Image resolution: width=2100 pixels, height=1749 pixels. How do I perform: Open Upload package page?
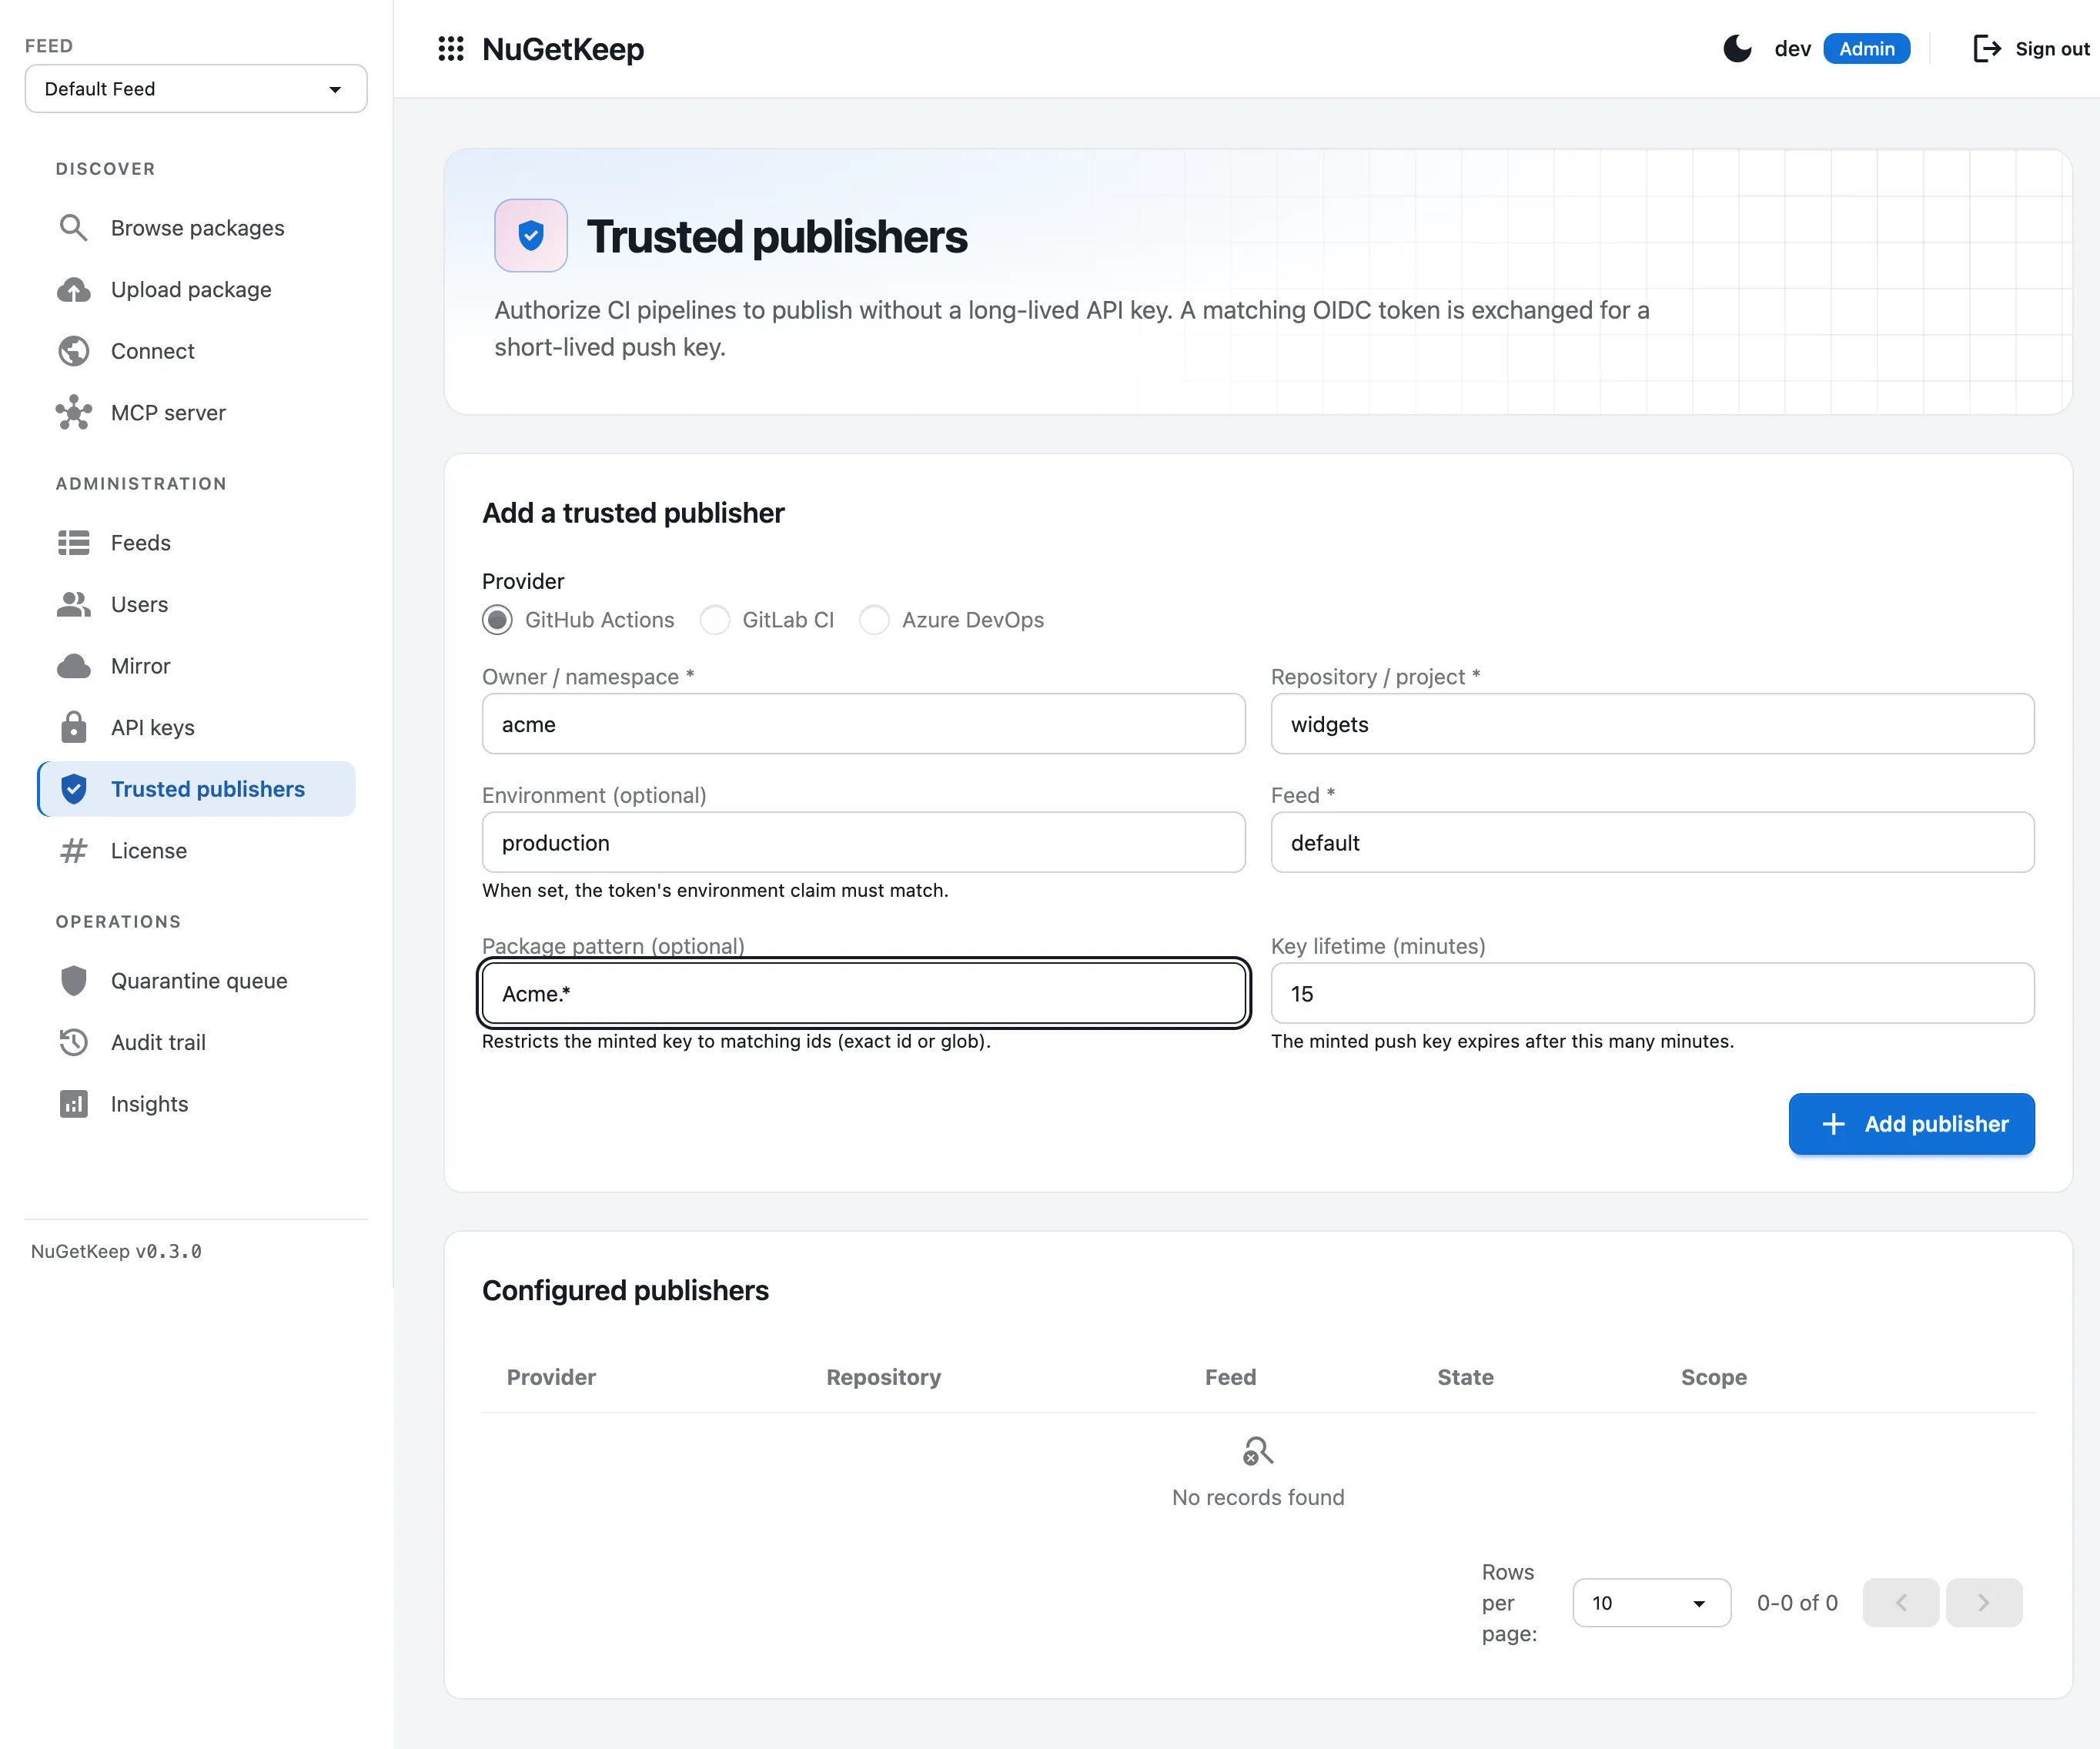(197, 290)
